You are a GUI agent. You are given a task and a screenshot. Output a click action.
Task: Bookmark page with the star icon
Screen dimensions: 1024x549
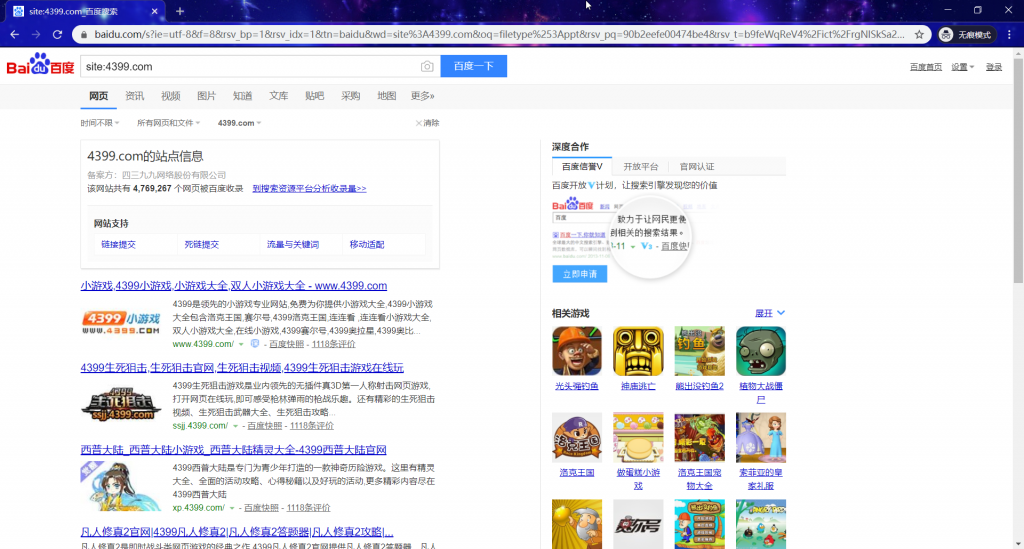click(x=920, y=35)
